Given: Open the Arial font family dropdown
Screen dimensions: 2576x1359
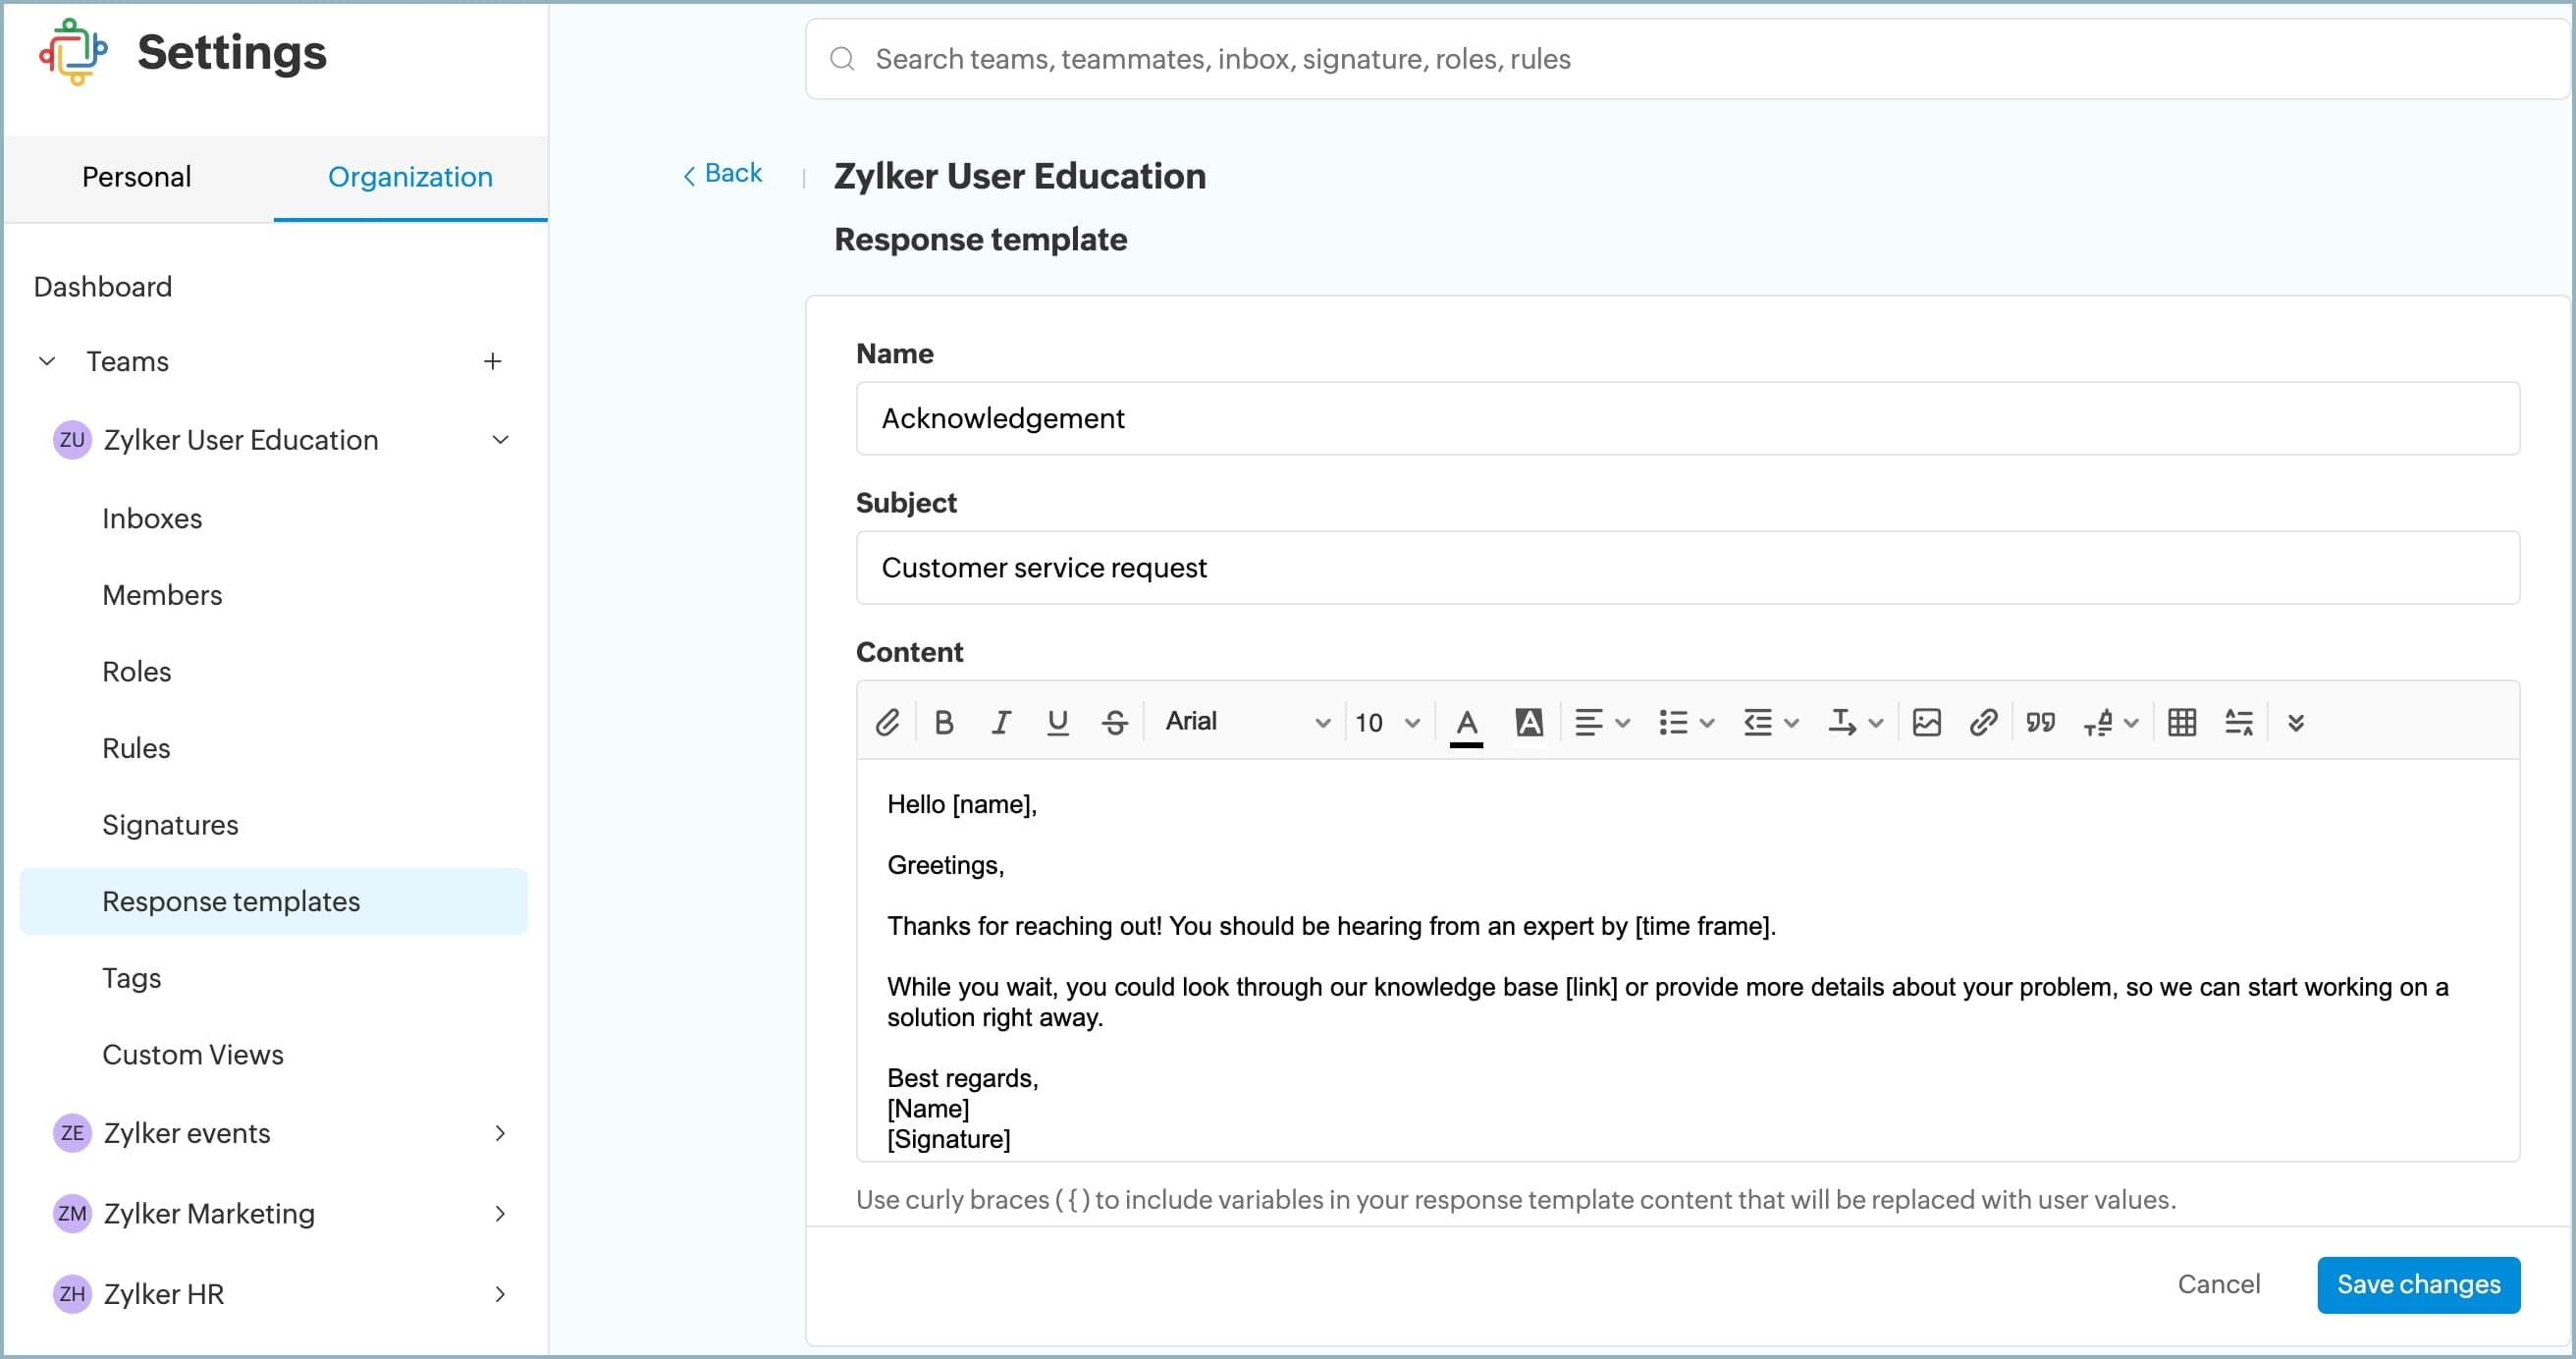Looking at the screenshot, I should [1246, 722].
